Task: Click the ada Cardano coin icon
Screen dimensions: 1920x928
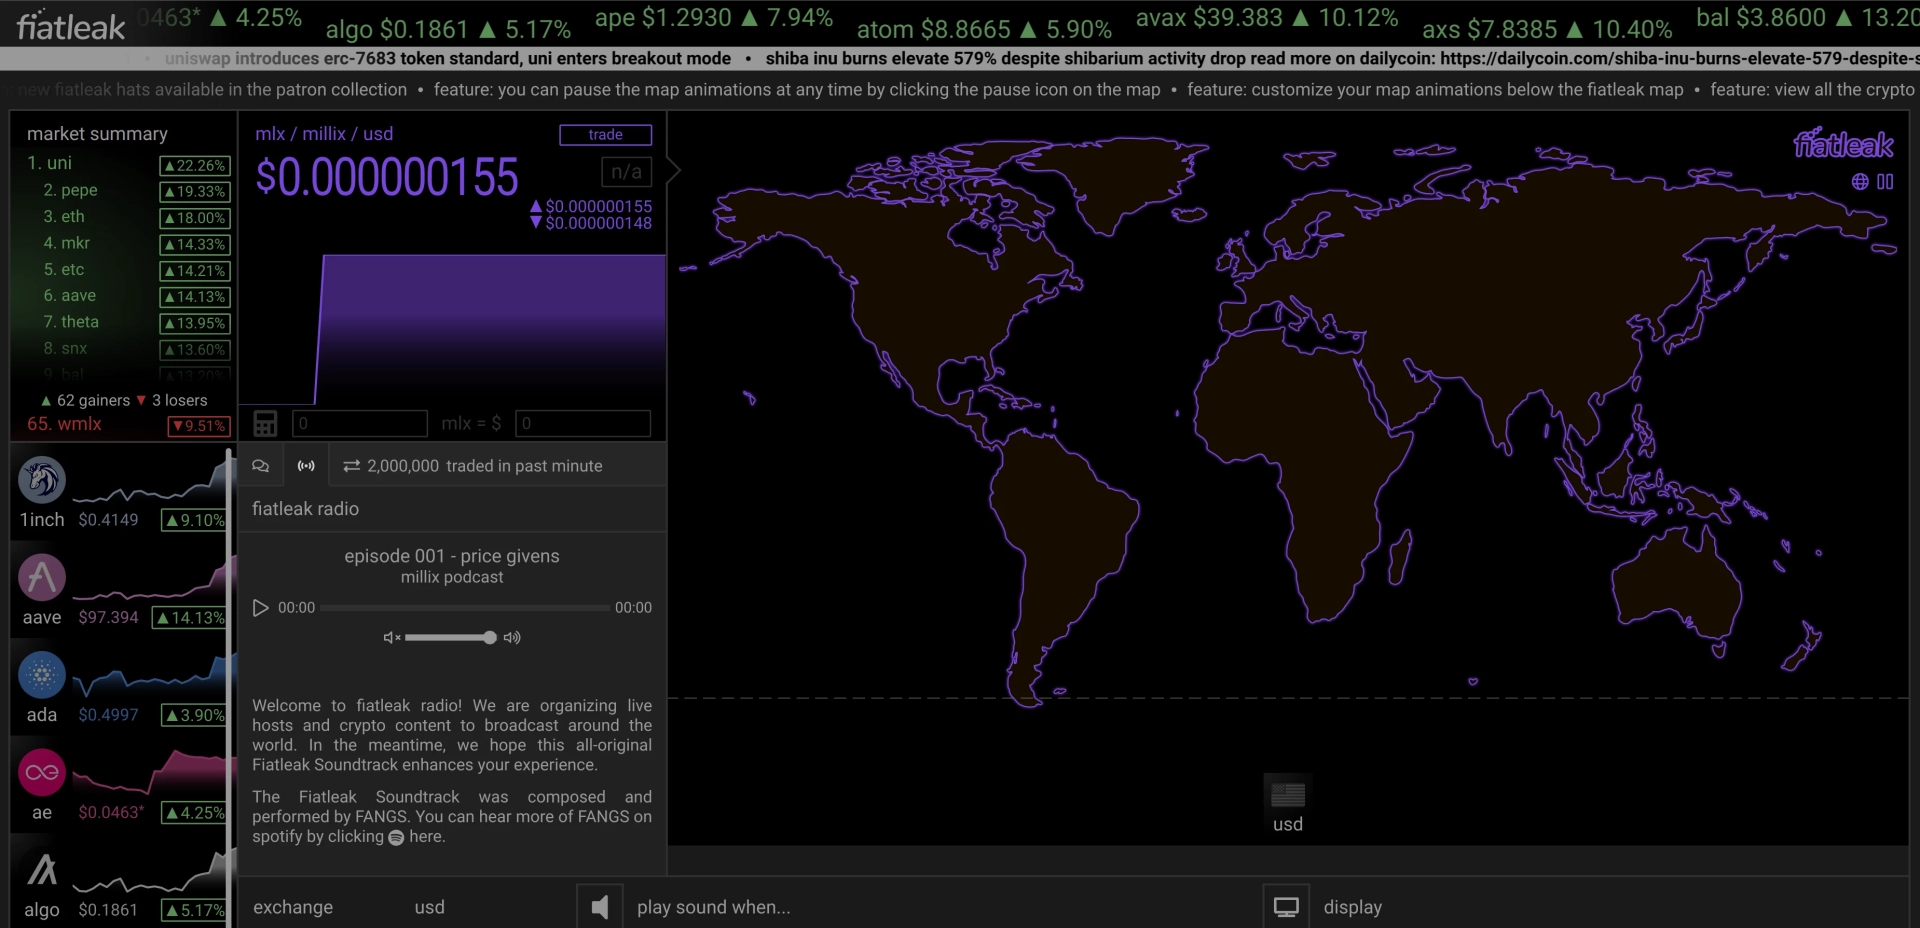Action: 42,675
